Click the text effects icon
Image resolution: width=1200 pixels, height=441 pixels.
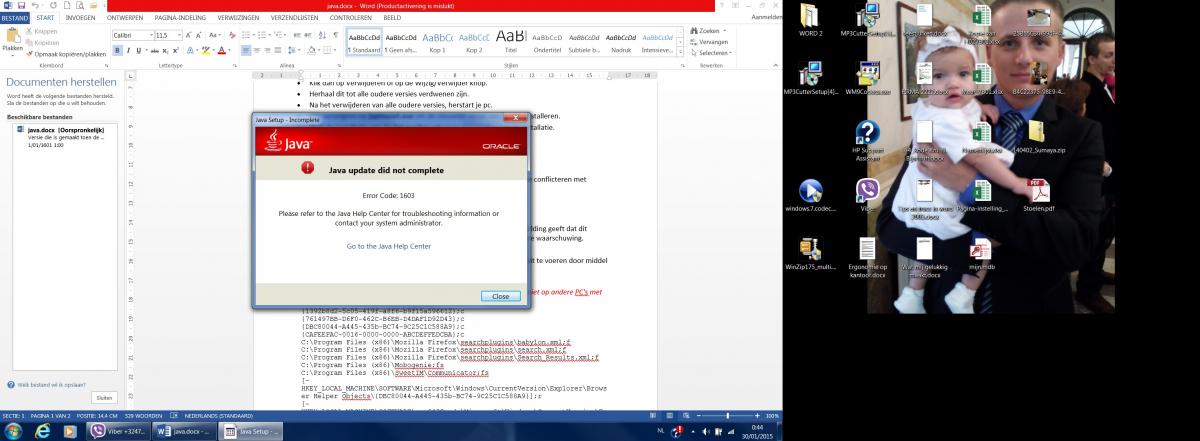(190, 50)
